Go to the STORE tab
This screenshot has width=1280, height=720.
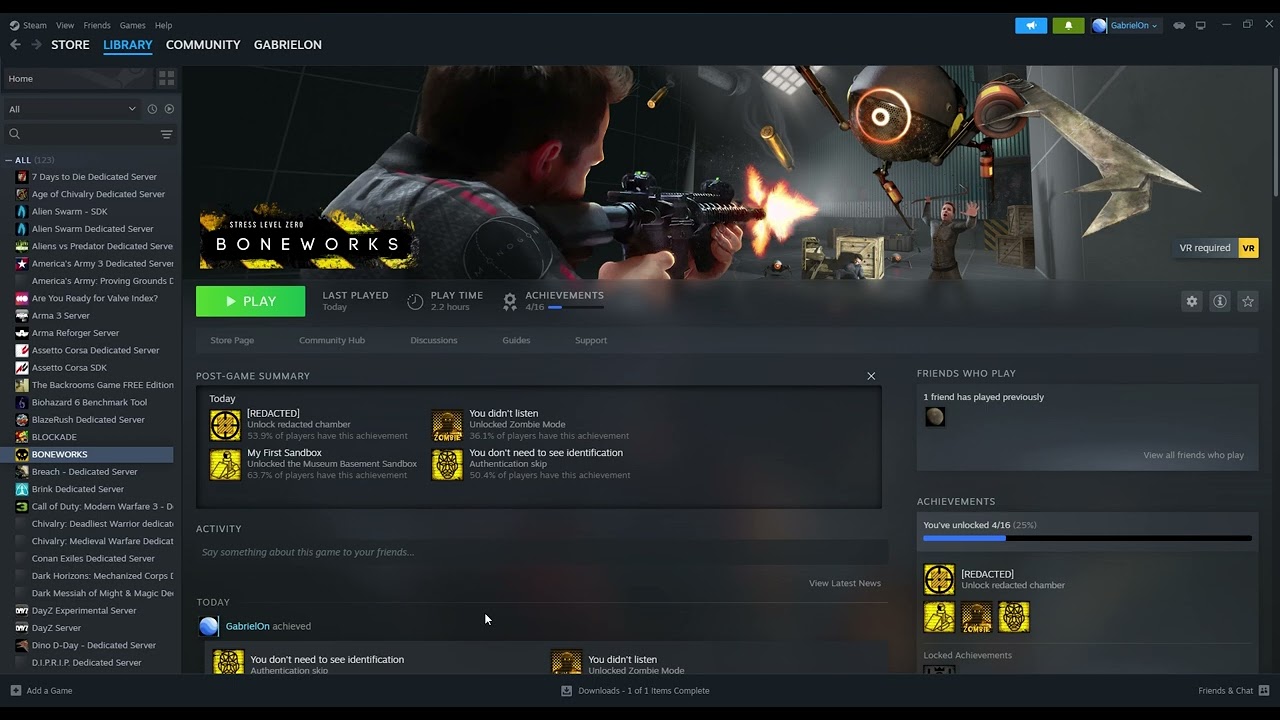coord(70,45)
